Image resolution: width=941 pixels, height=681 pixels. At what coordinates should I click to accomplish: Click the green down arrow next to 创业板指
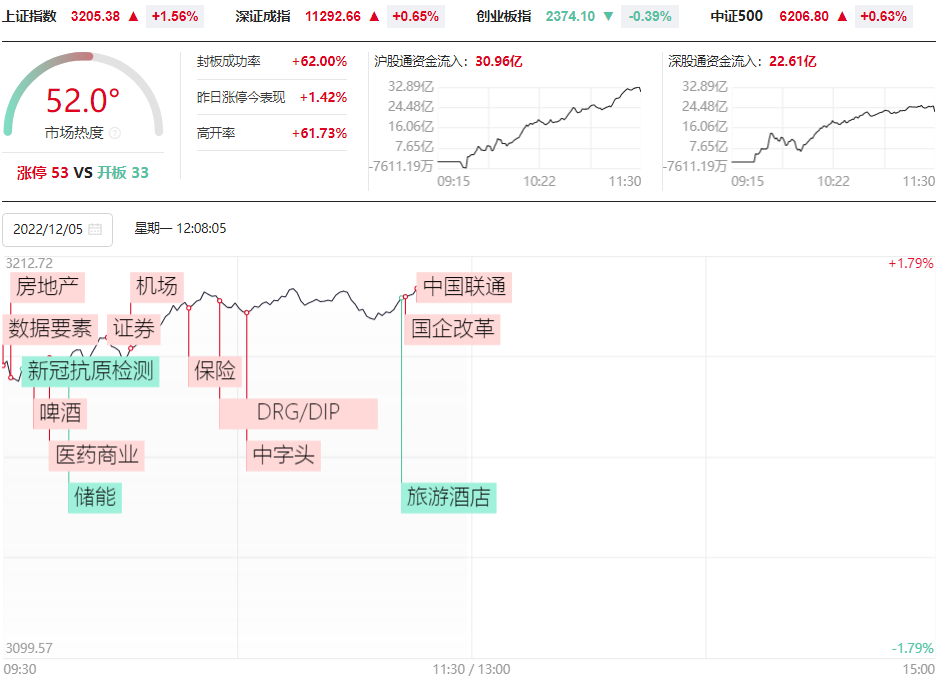click(x=608, y=17)
